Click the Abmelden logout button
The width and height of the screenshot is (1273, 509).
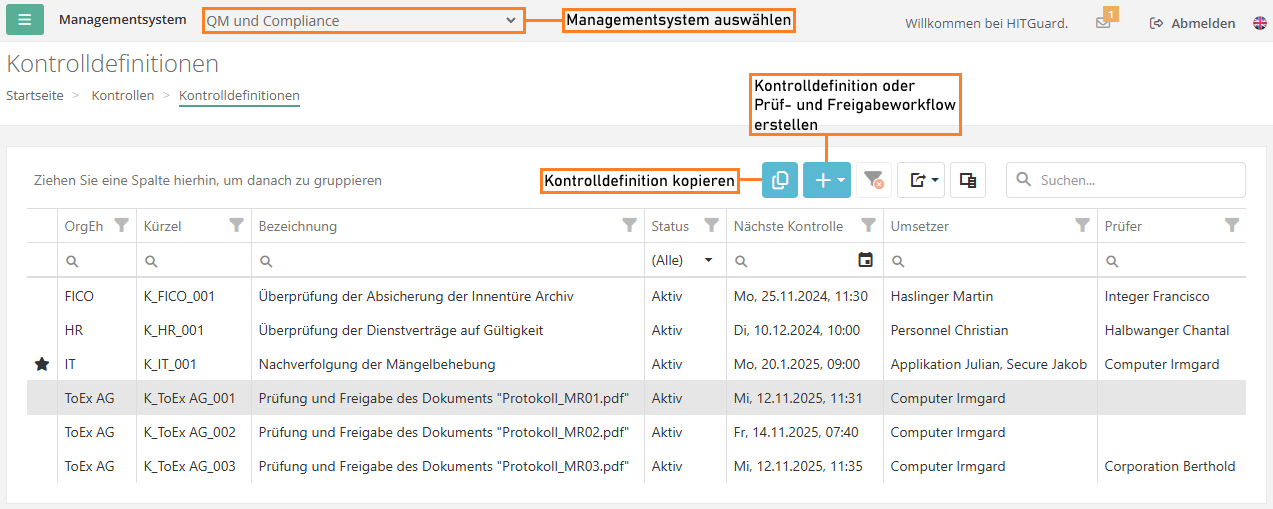(1192, 23)
